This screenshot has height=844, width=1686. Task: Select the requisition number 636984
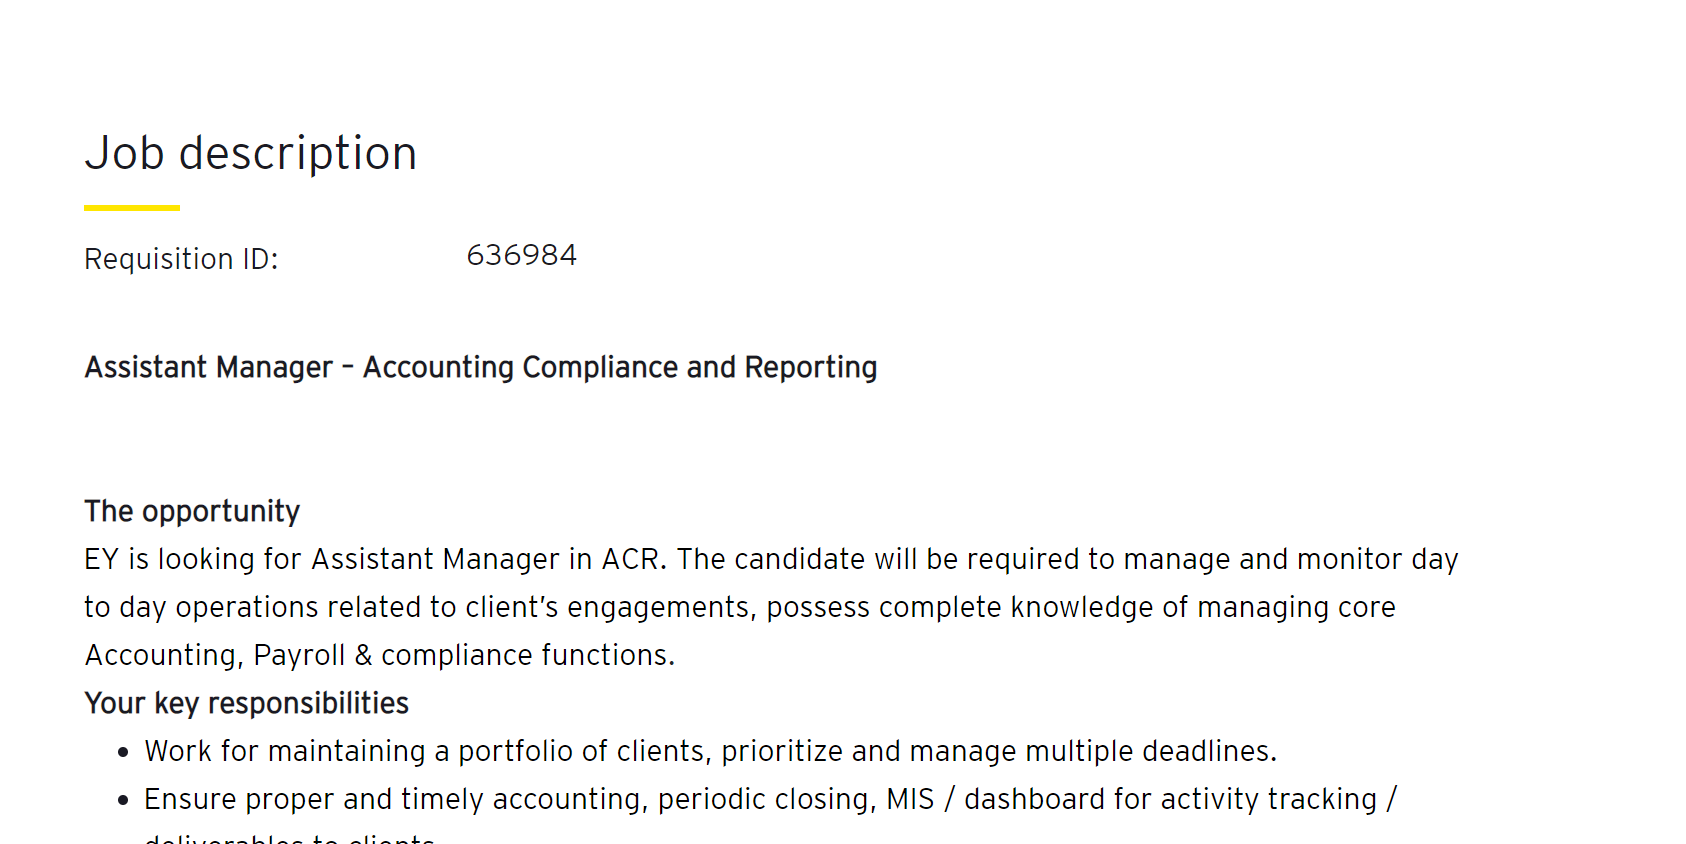(521, 256)
